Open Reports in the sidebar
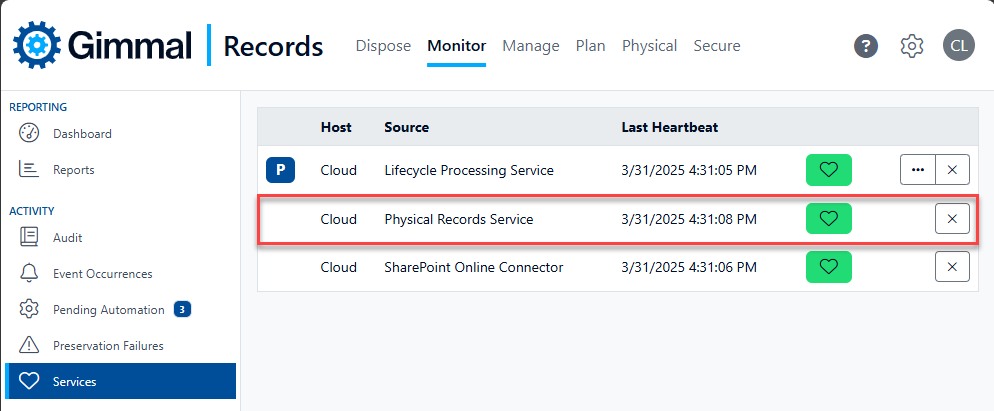Image resolution: width=994 pixels, height=411 pixels. coord(73,170)
